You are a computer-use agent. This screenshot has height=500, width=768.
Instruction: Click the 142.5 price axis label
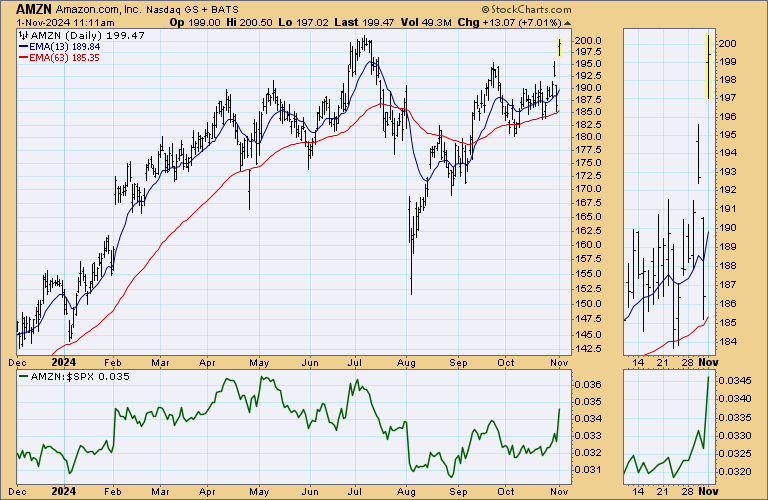click(588, 349)
